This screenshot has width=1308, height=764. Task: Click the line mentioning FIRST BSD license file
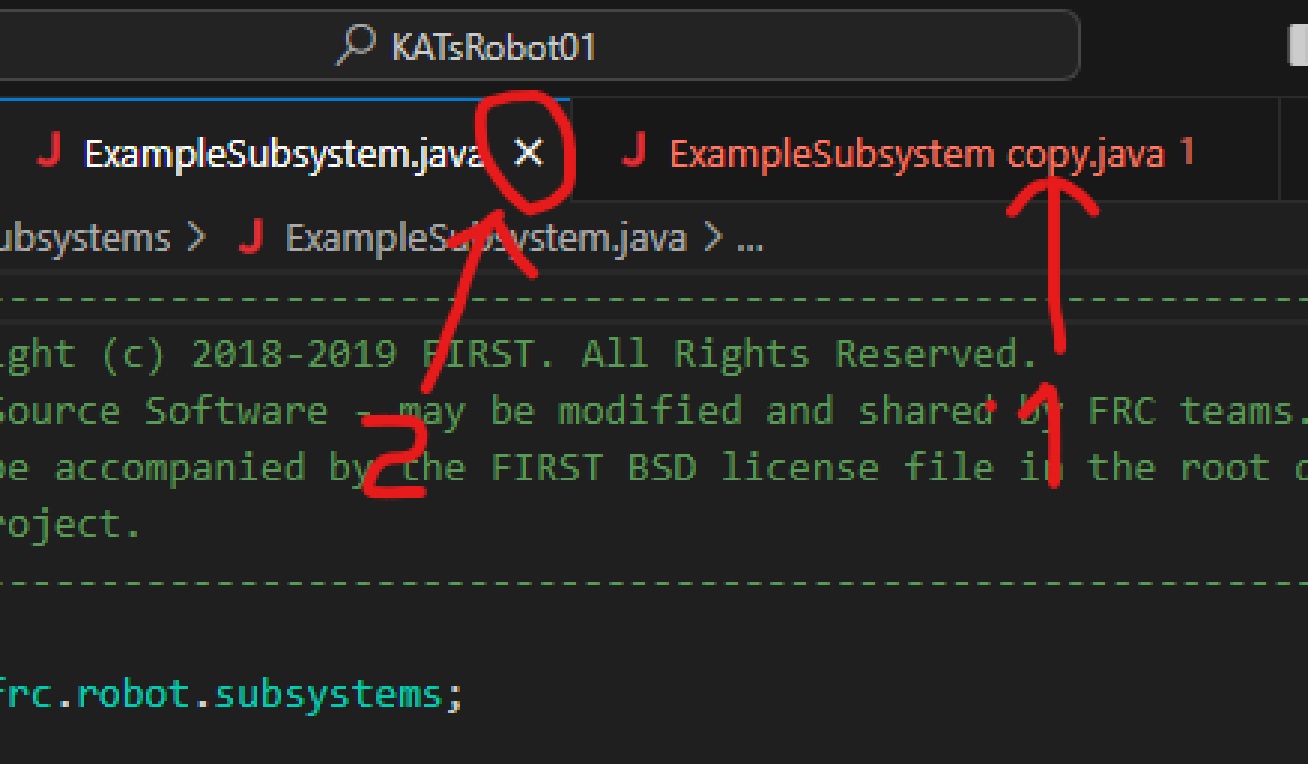coord(654,468)
